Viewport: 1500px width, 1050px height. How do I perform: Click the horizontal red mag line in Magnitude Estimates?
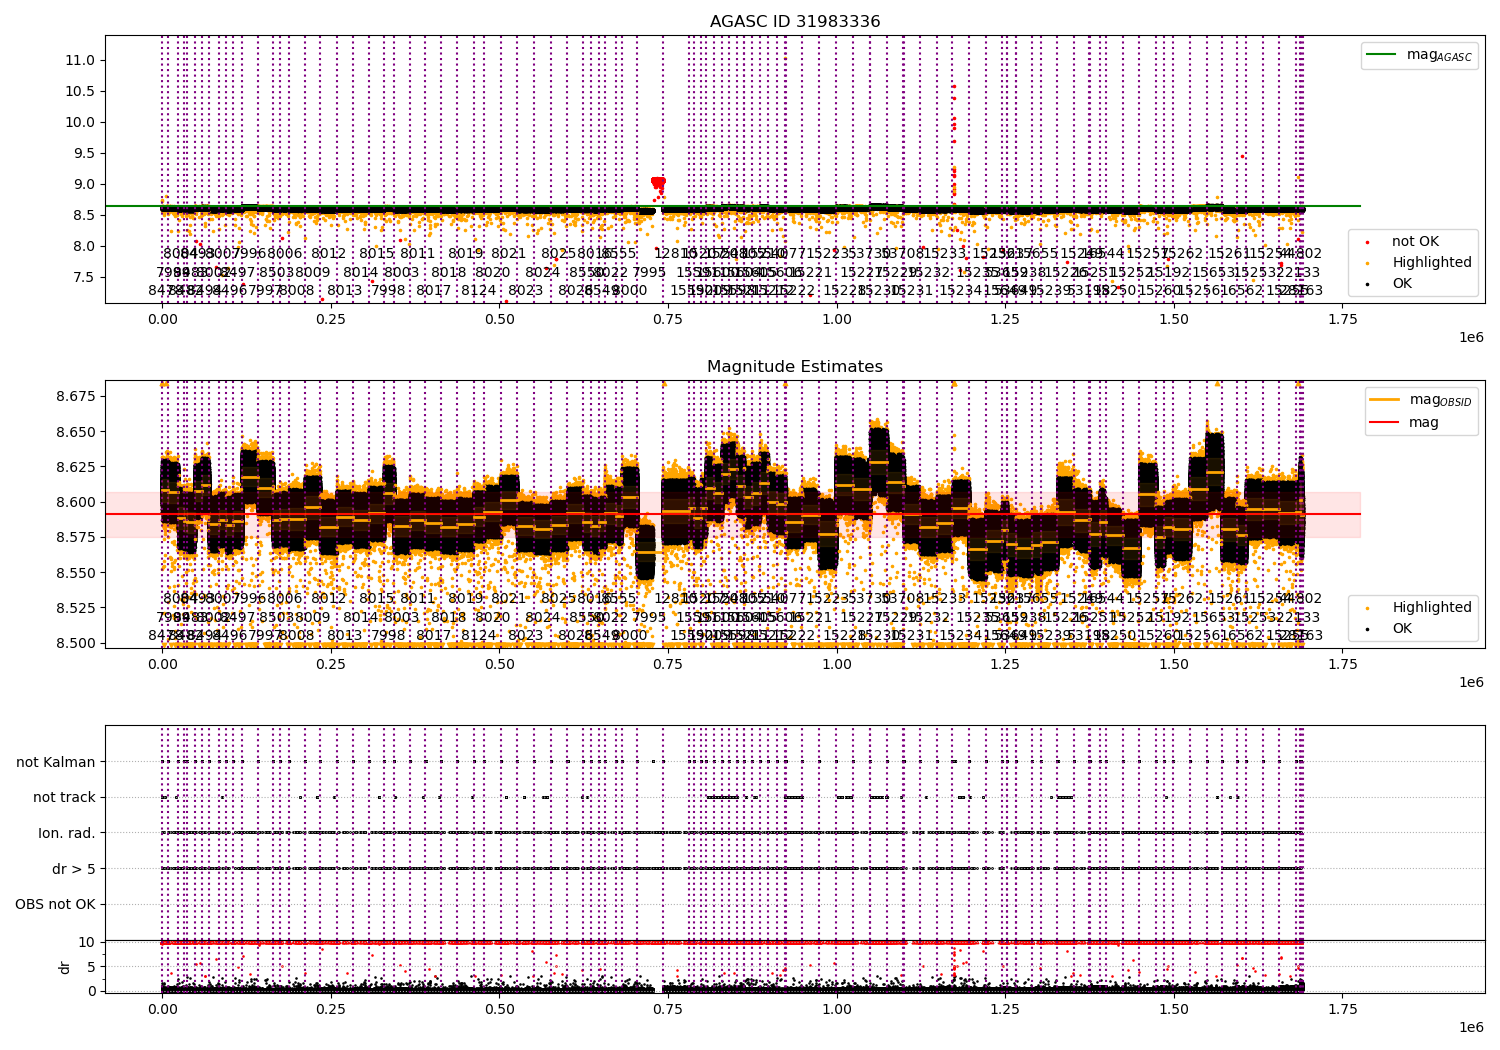pos(733,514)
